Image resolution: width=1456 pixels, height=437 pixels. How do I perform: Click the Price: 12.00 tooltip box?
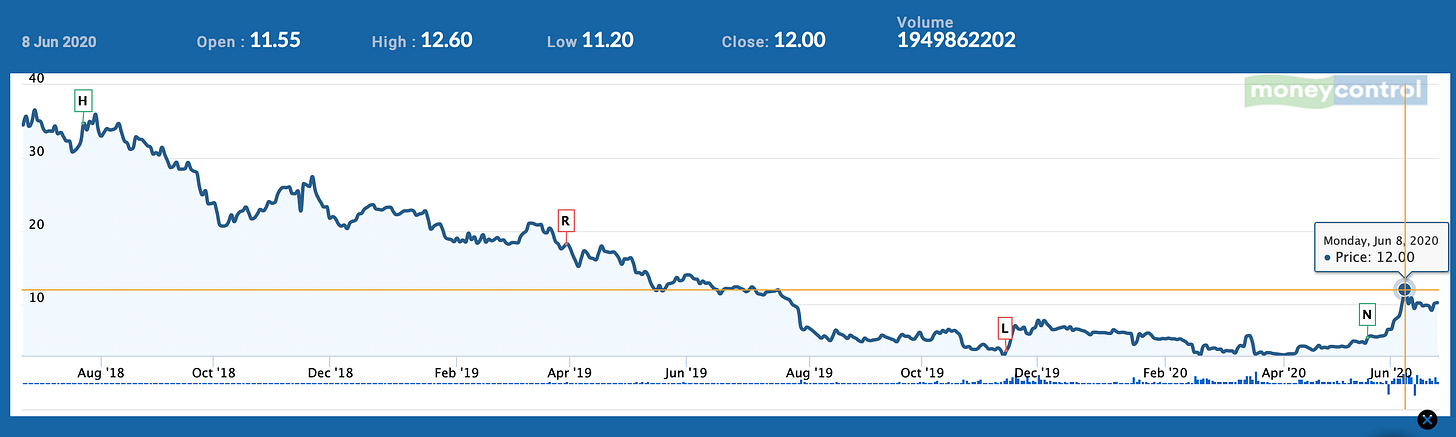[x=1382, y=249]
